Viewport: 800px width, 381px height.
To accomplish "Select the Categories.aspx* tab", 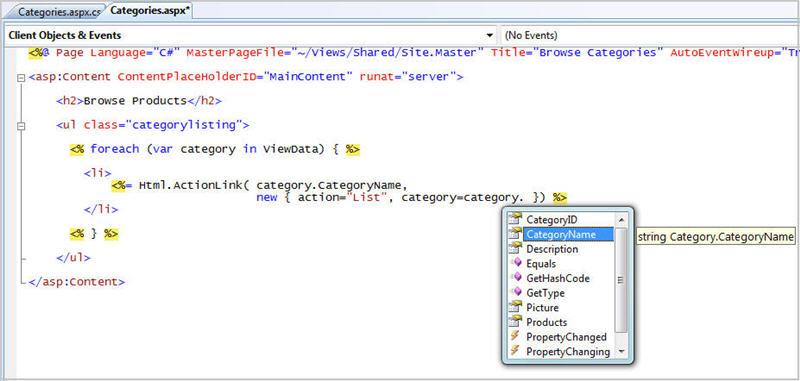I will click(149, 11).
